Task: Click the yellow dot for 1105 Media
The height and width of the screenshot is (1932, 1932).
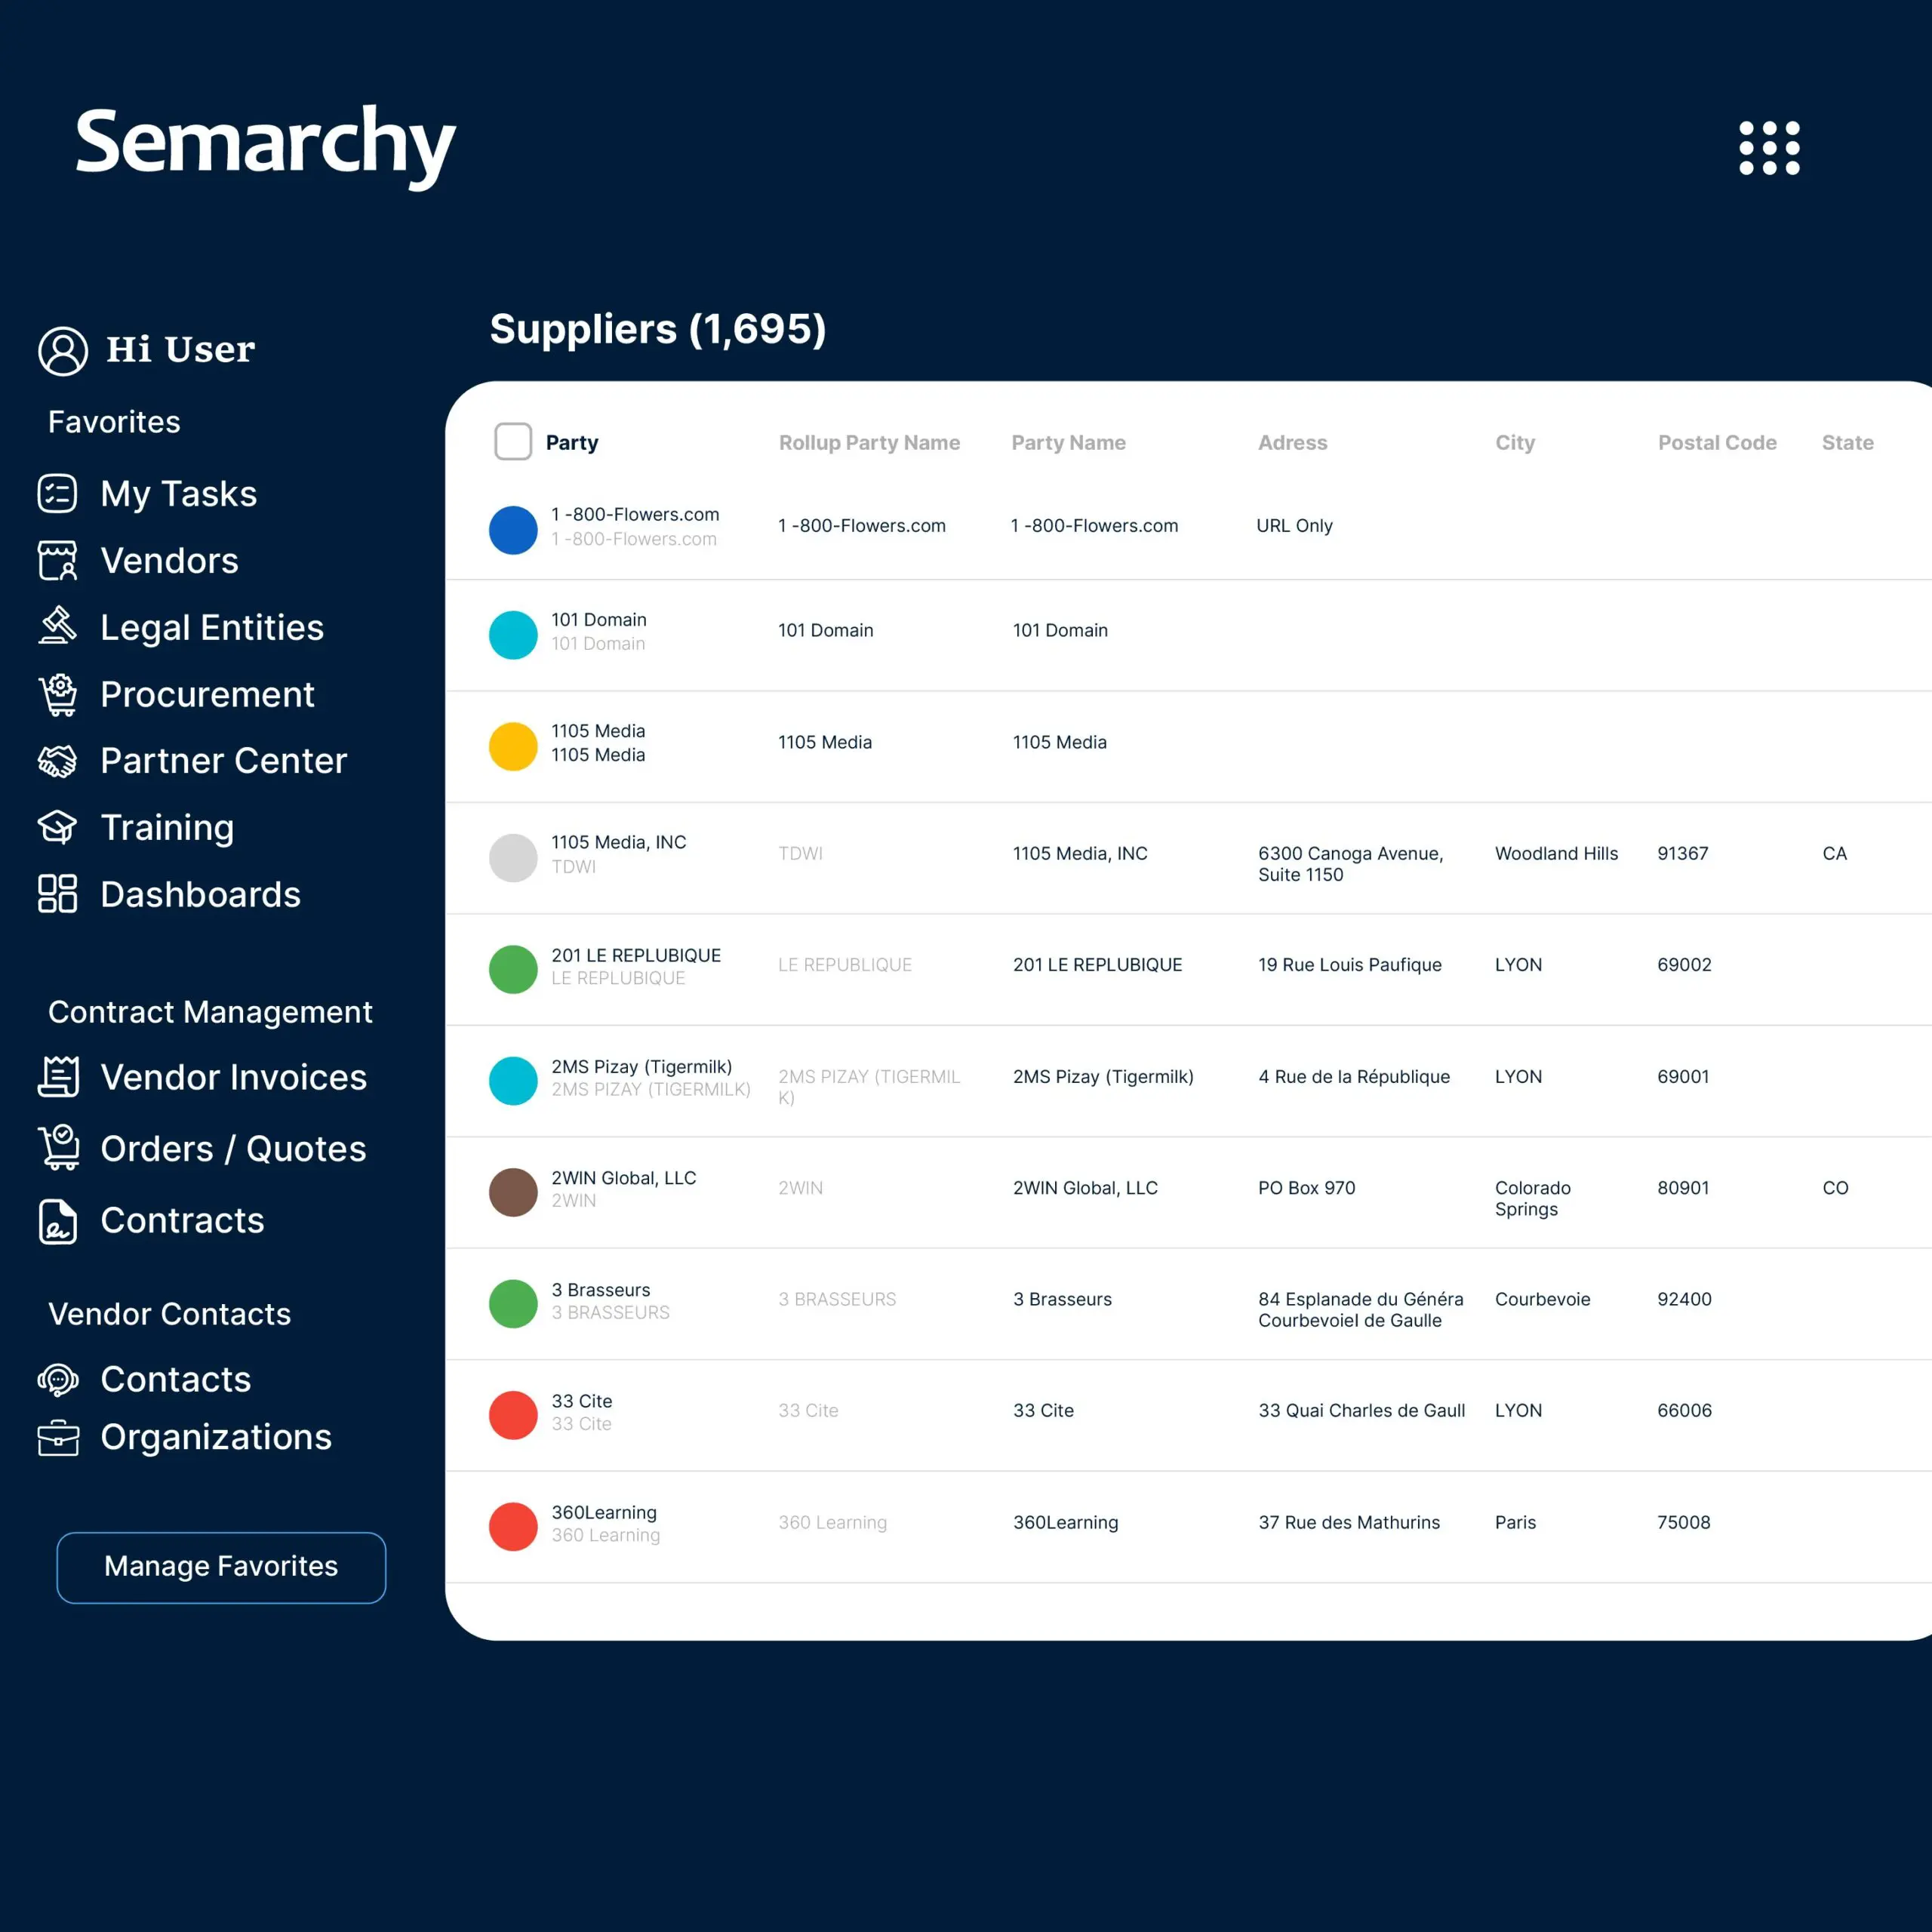Action: [x=513, y=746]
